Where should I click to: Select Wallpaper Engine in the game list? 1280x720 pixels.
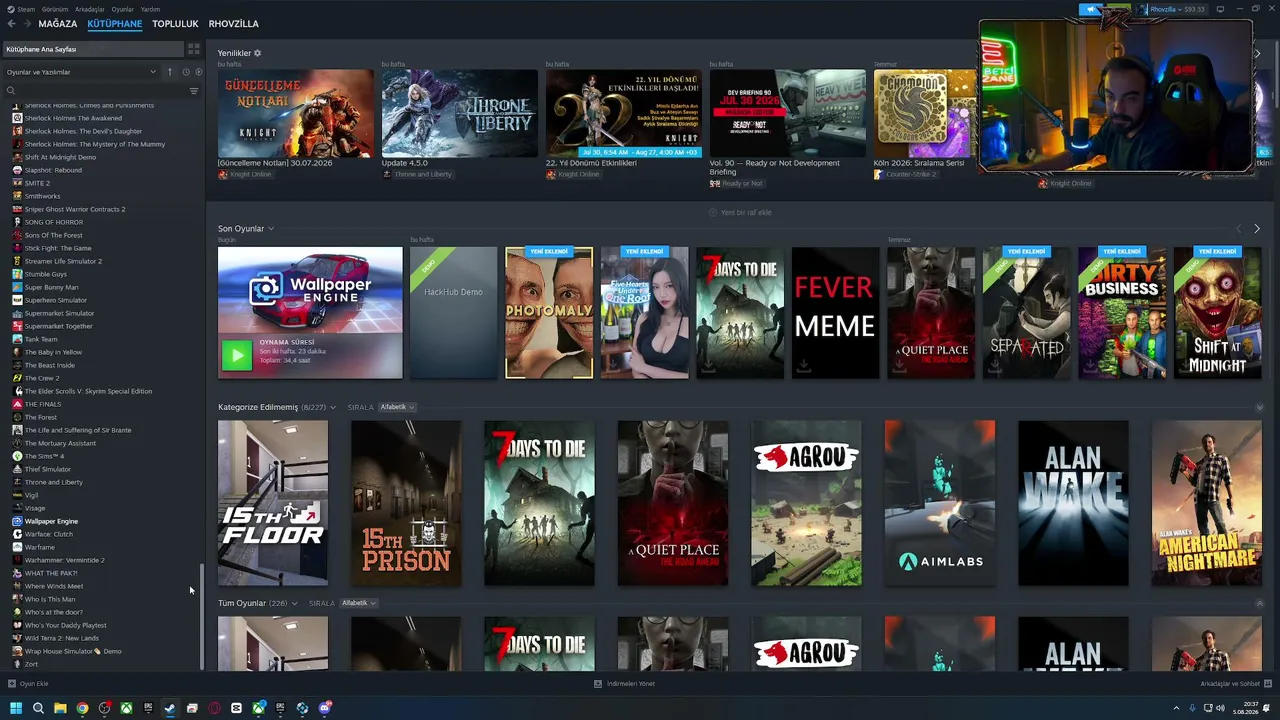(x=51, y=521)
